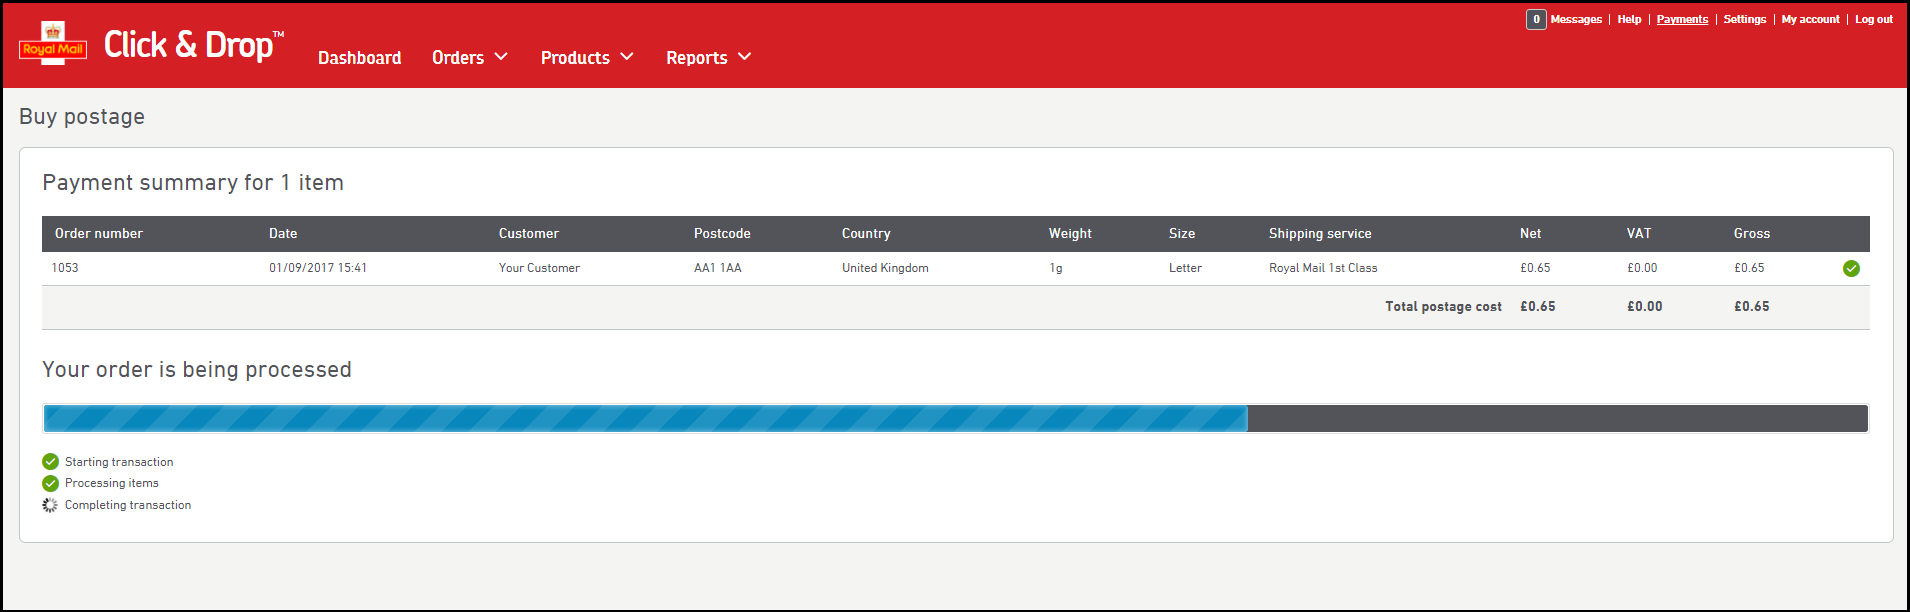Expand the Products dropdown menu
The height and width of the screenshot is (612, 1910).
[x=587, y=58]
